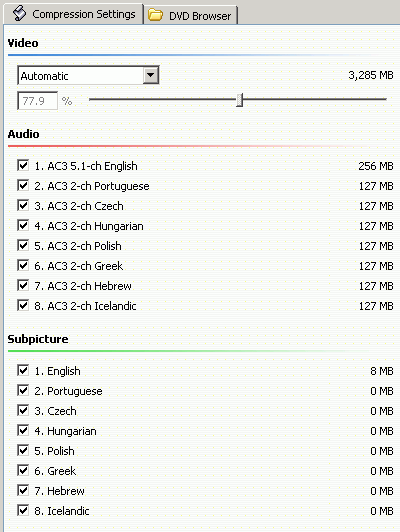
Task: Switch to the DVD Browser tab
Action: pyautogui.click(x=191, y=15)
